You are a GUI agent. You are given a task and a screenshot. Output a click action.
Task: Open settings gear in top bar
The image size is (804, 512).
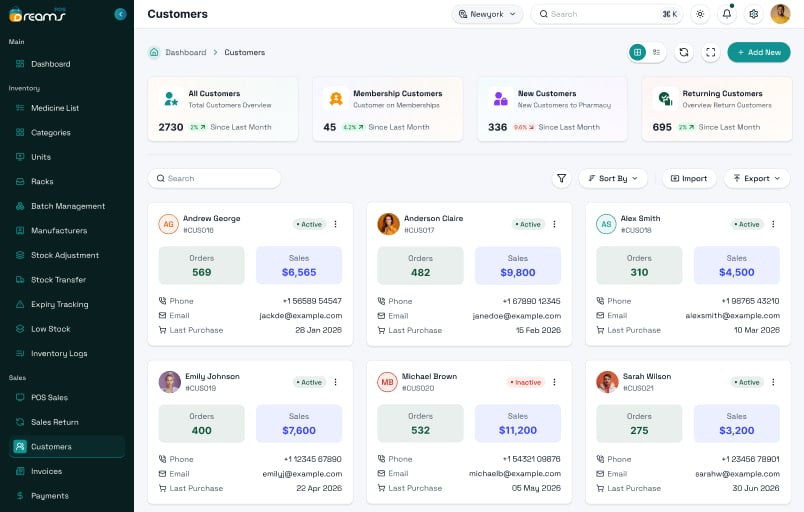coord(753,14)
